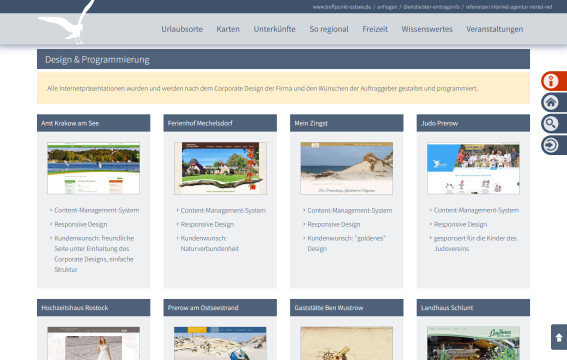Image resolution: width=567 pixels, height=360 pixels.
Task: View the Prerow am Ostseestrand thumbnail
Action: pyautogui.click(x=220, y=343)
